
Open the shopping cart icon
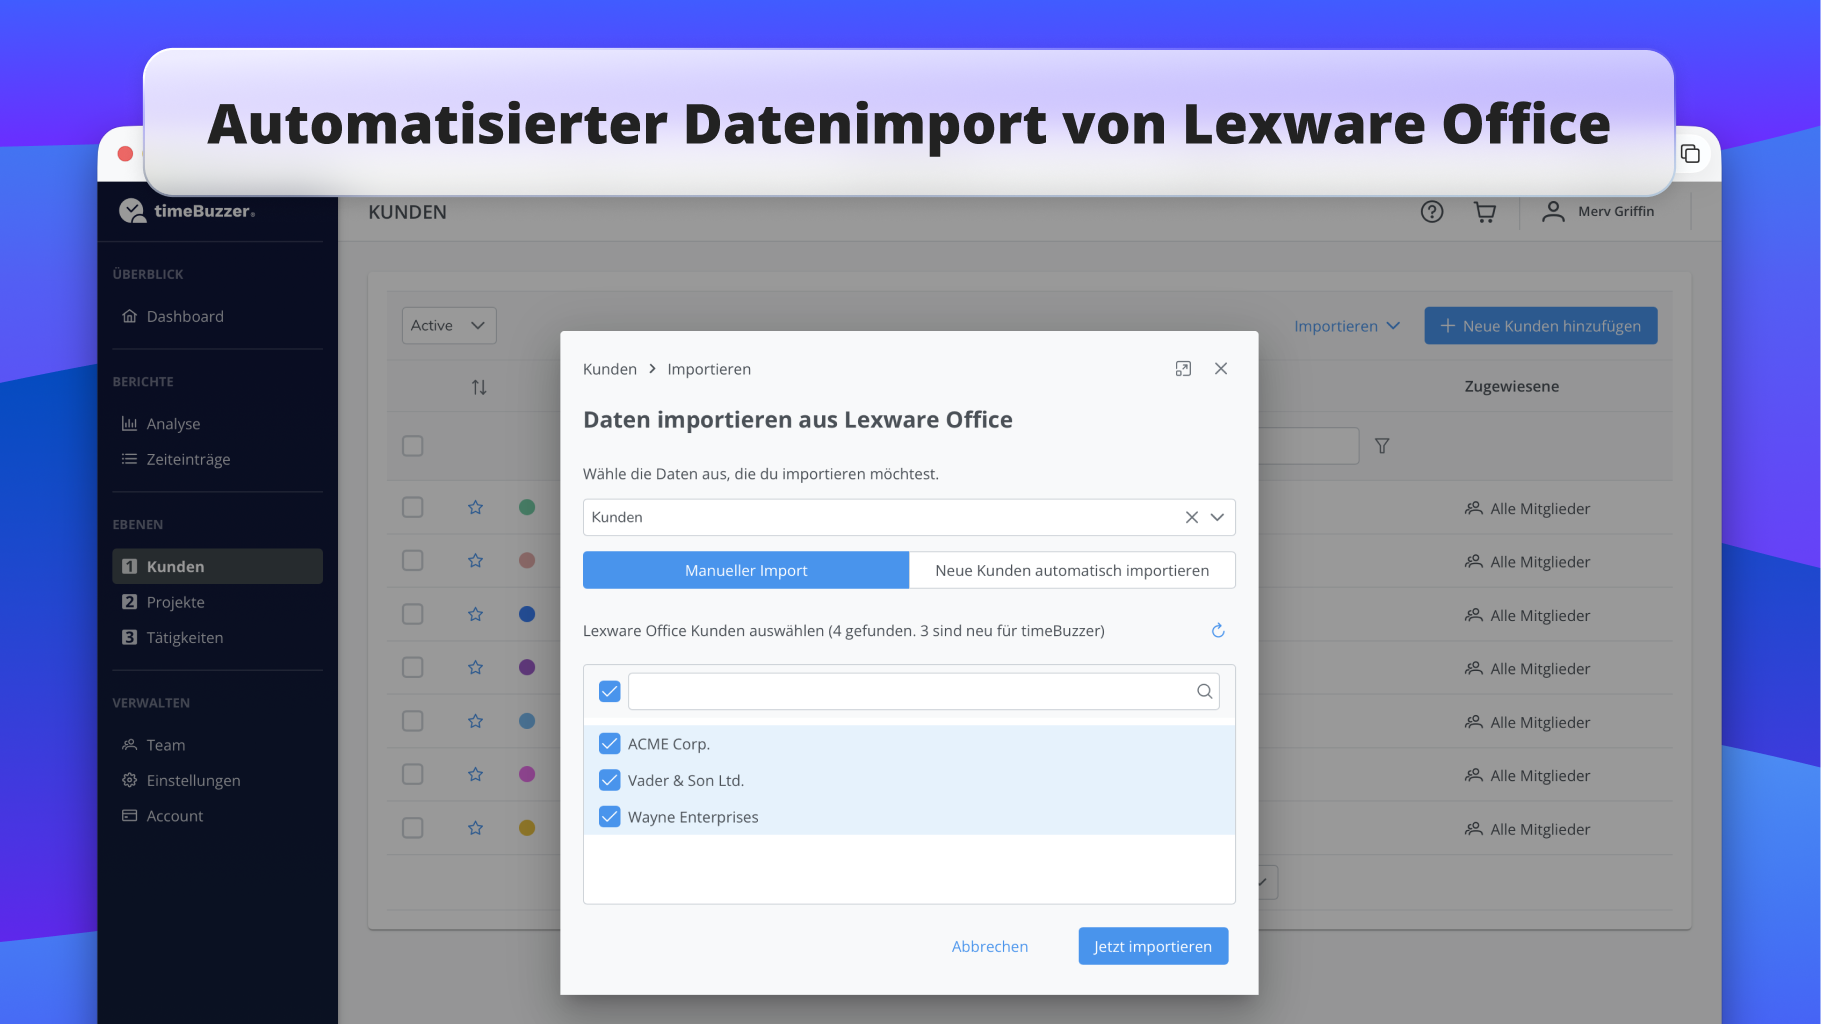1484,212
